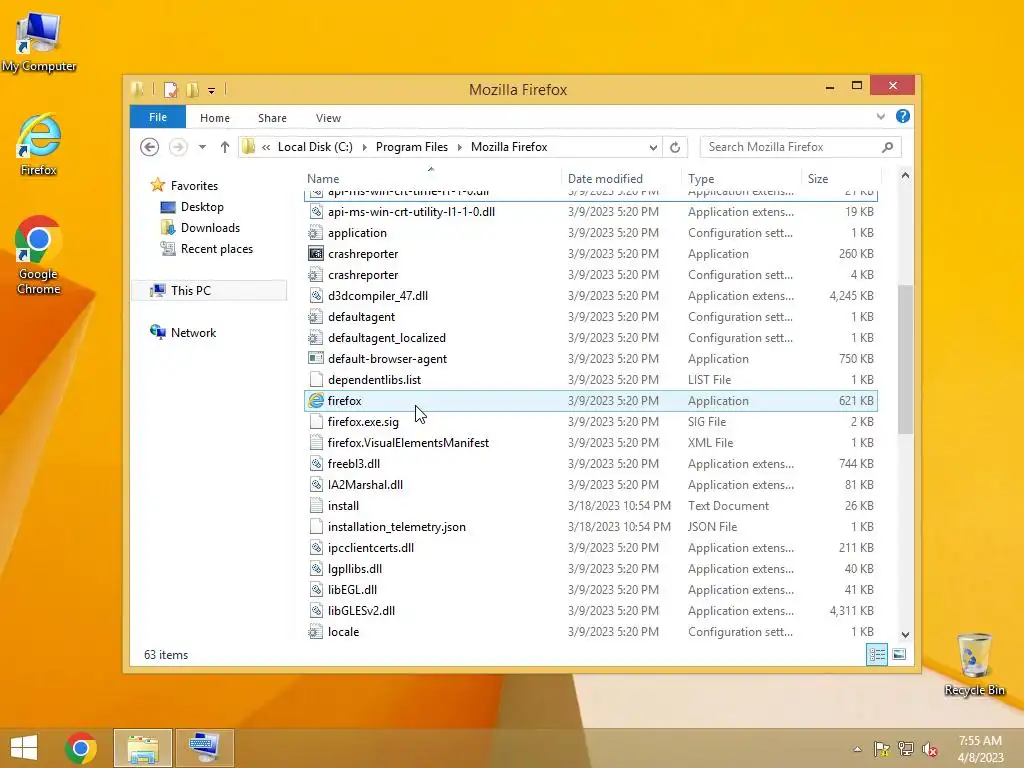The image size is (1024, 768).
Task: Select the Google Chrome desktop shortcut
Action: coord(39,255)
